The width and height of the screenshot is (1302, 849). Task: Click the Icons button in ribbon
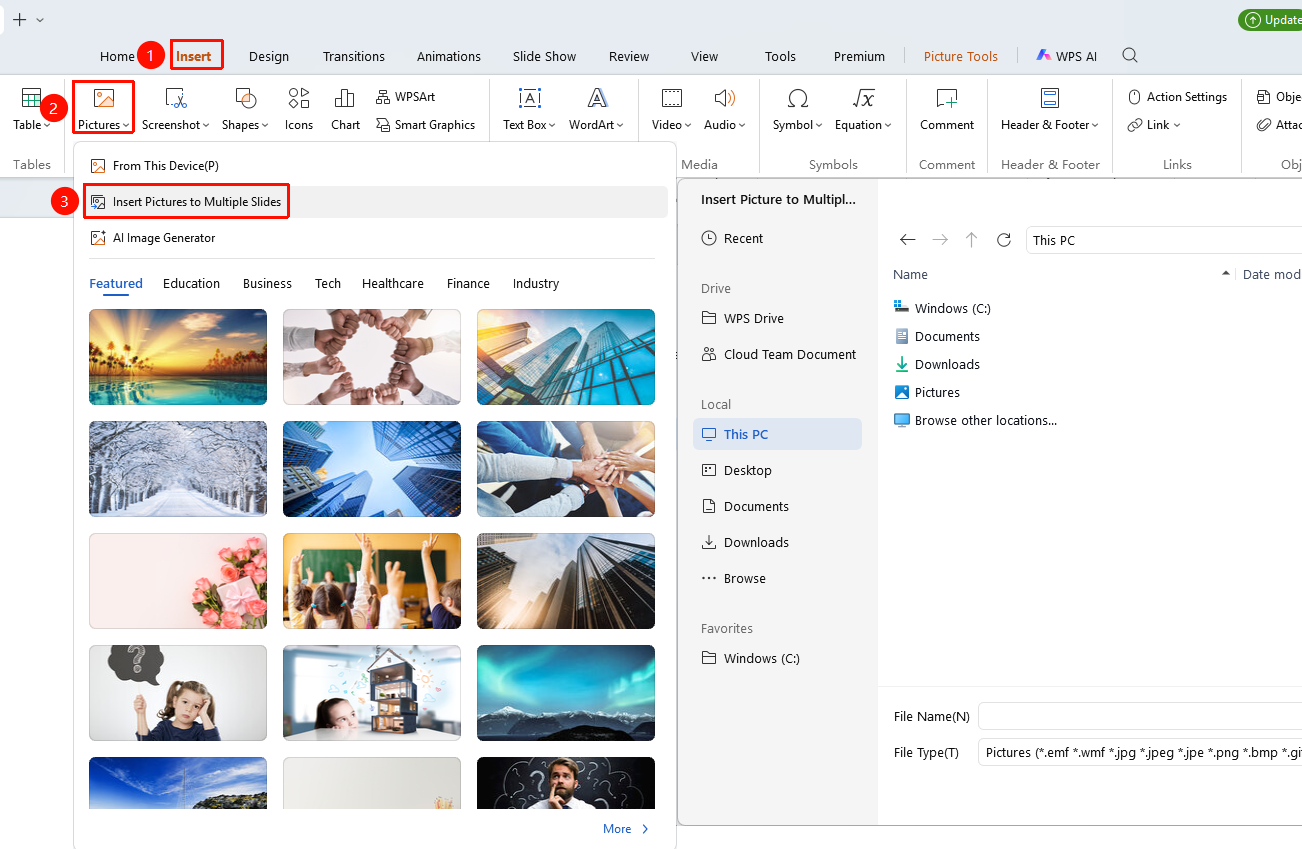299,109
